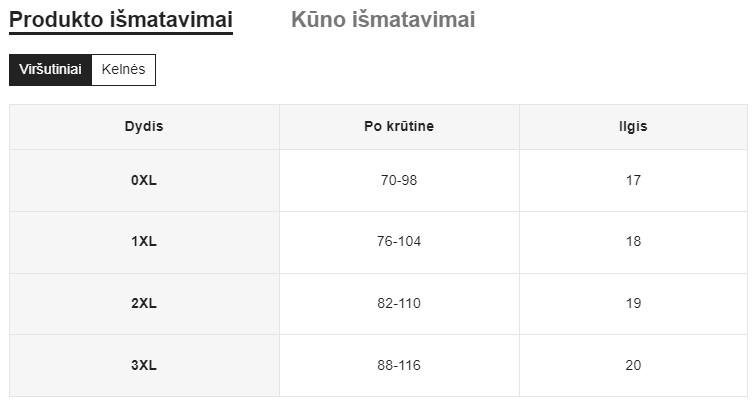Select the 1XL size row label
The image size is (756, 403).
[x=144, y=242]
